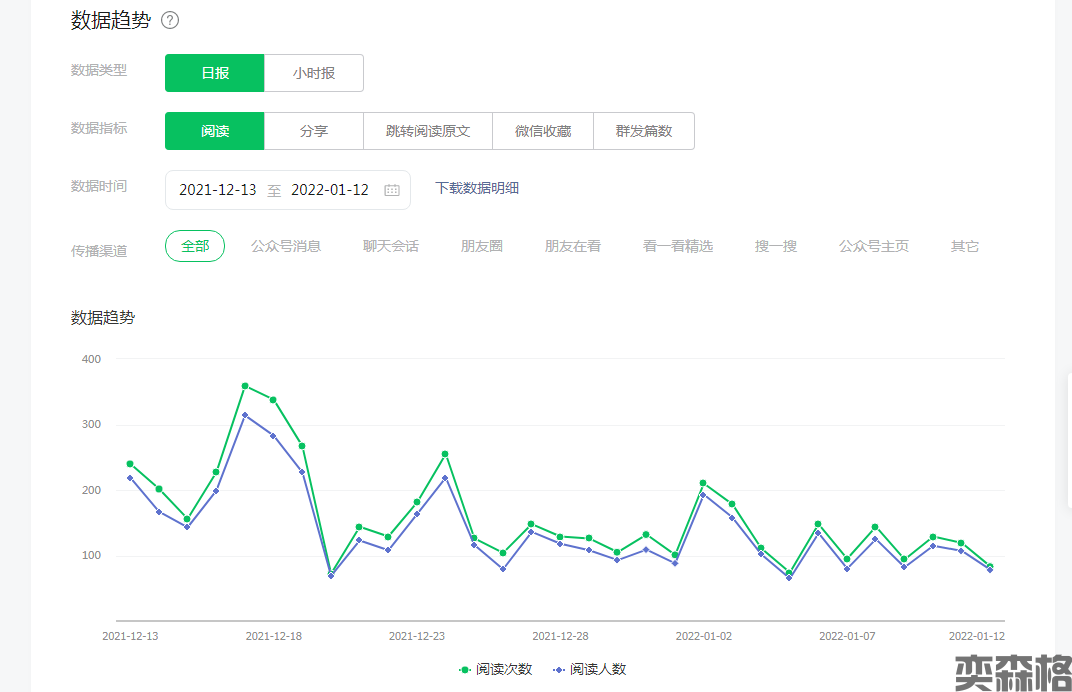The image size is (1072, 692).
Task: Select 微信收藏 metric
Action: [x=543, y=131]
